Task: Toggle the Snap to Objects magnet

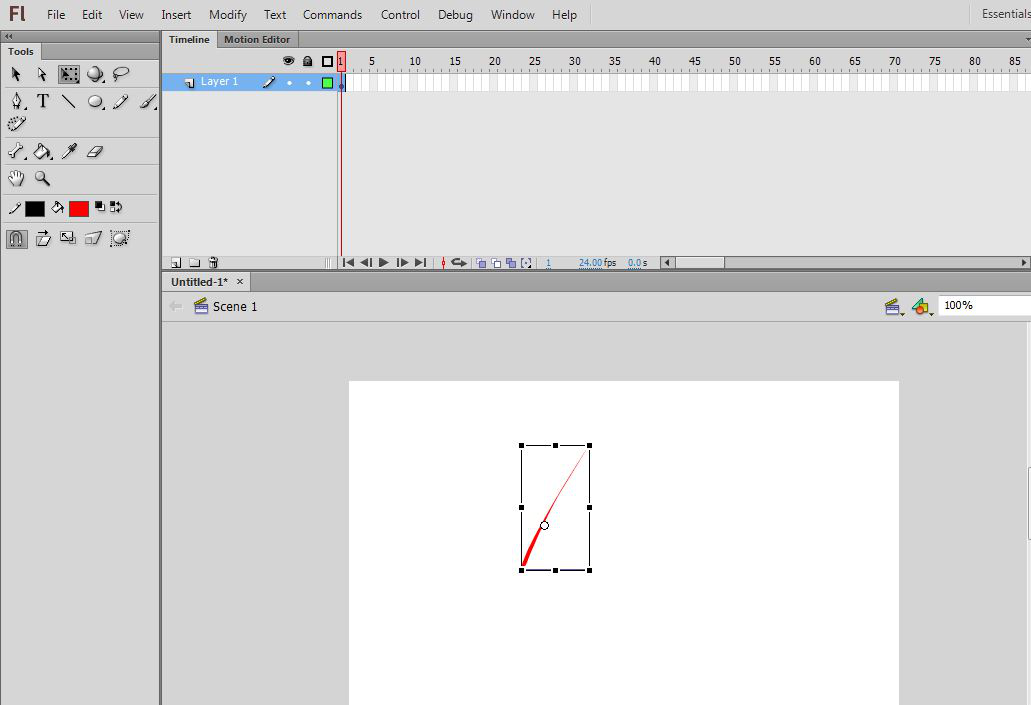Action: pyautogui.click(x=16, y=239)
